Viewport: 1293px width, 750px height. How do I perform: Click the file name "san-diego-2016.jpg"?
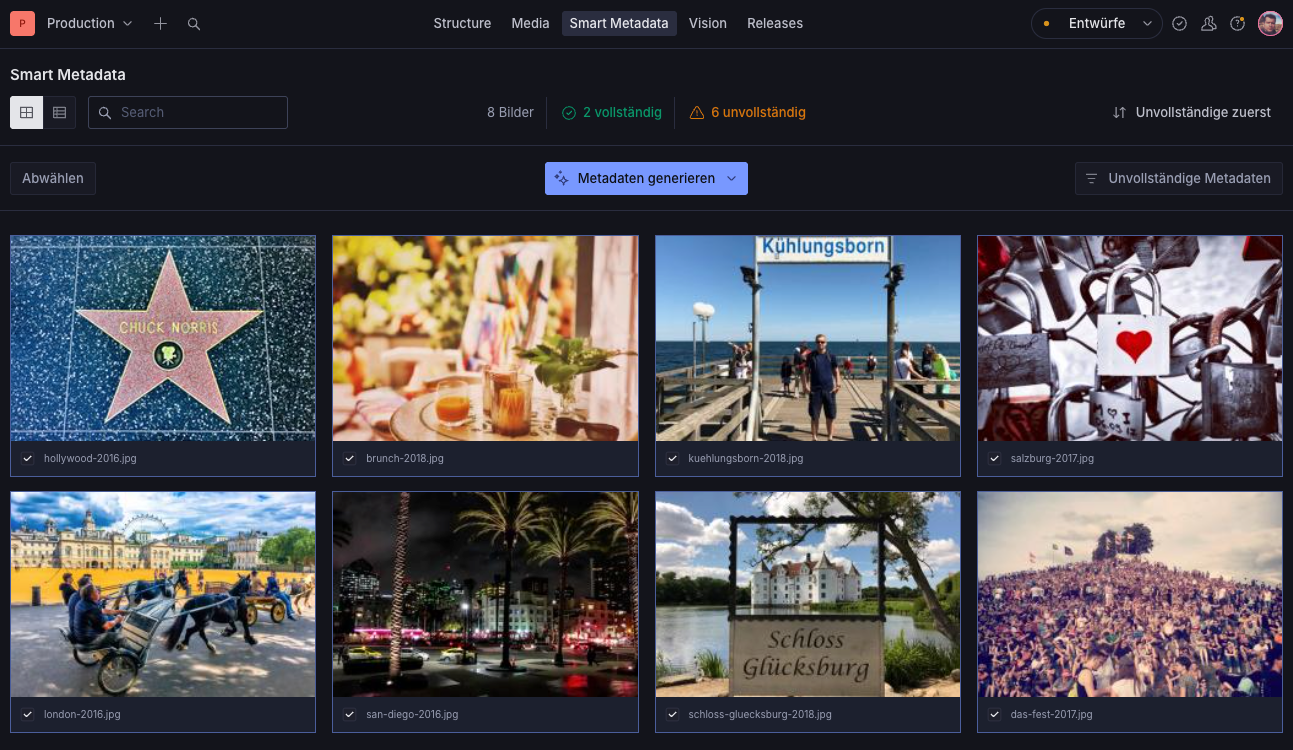point(412,714)
